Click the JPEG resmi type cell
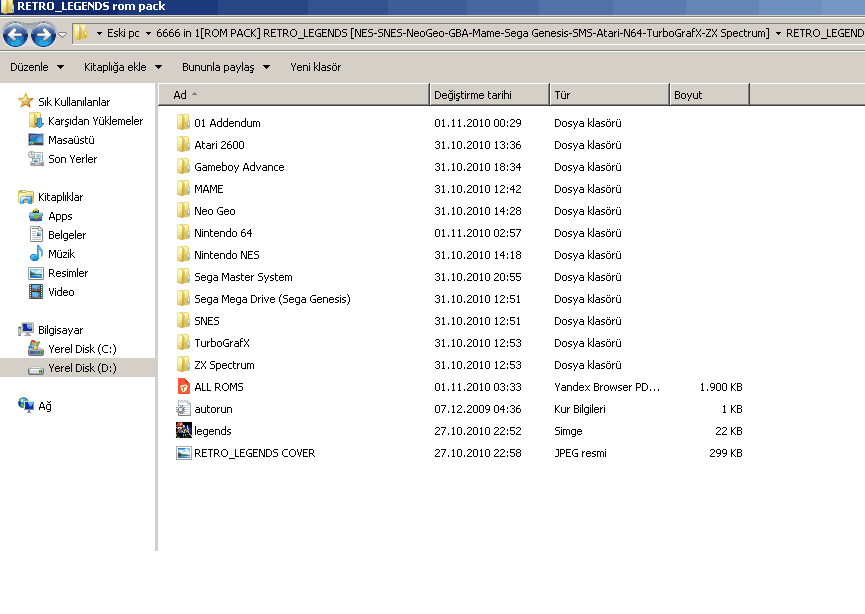The width and height of the screenshot is (865, 614). [580, 453]
